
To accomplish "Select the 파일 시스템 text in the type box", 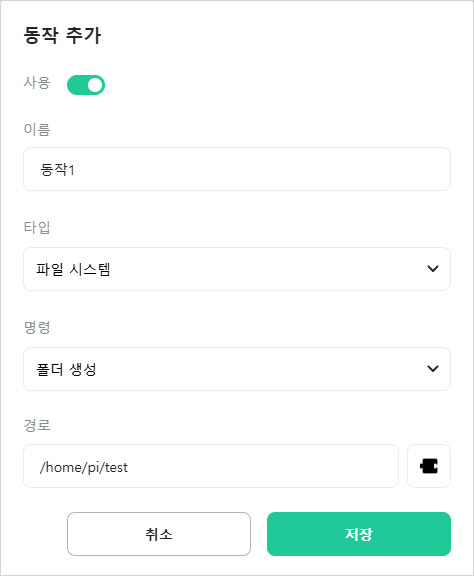I will point(73,269).
